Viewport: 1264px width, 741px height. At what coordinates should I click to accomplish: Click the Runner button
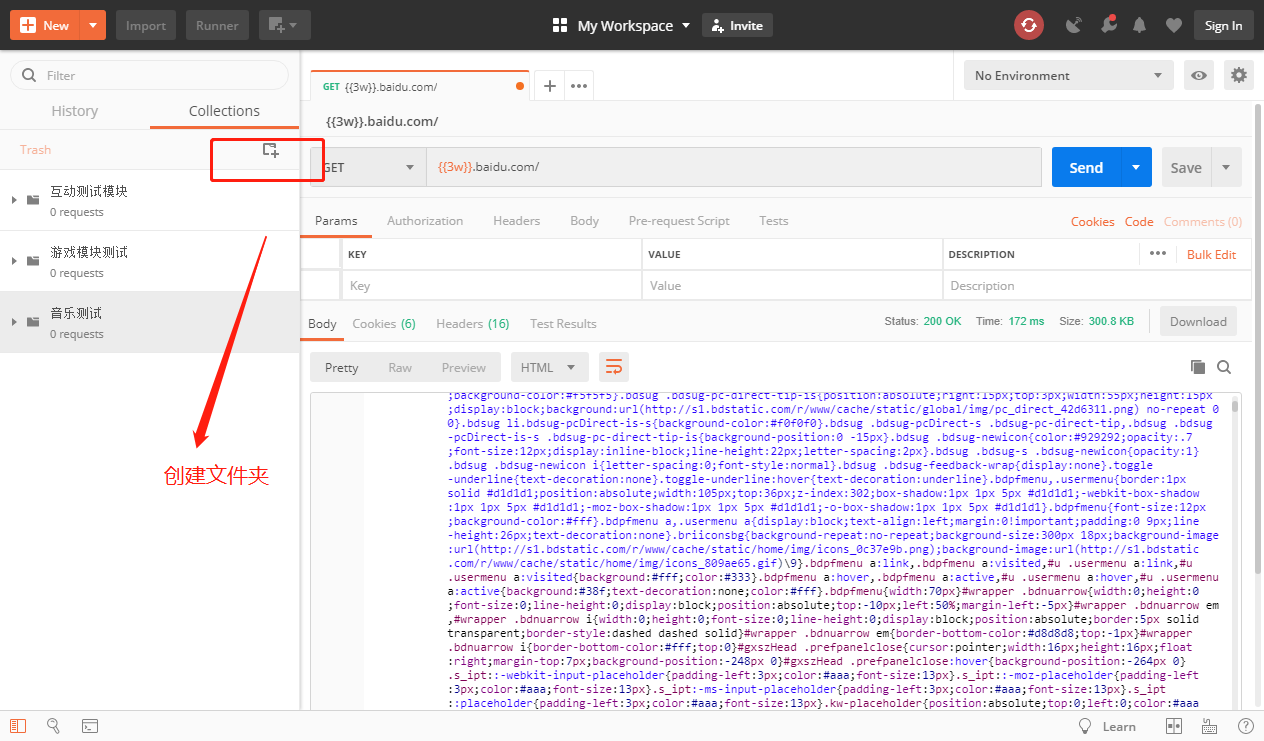point(217,25)
